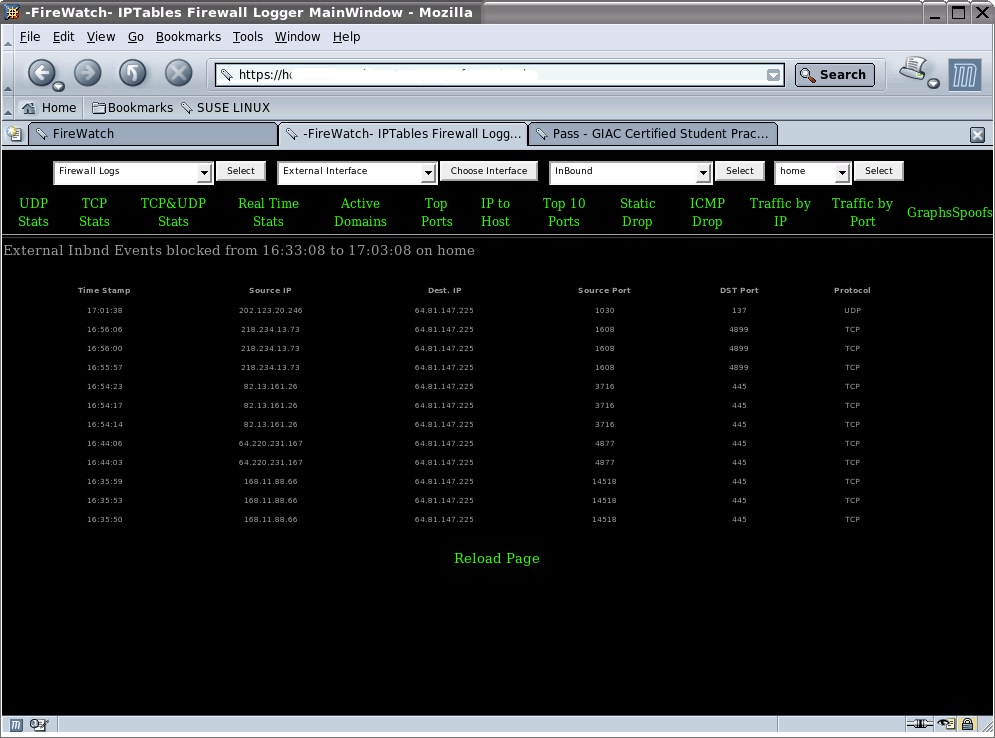Image resolution: width=995 pixels, height=738 pixels.
Task: Click the Back navigation arrow button
Action: (41, 73)
